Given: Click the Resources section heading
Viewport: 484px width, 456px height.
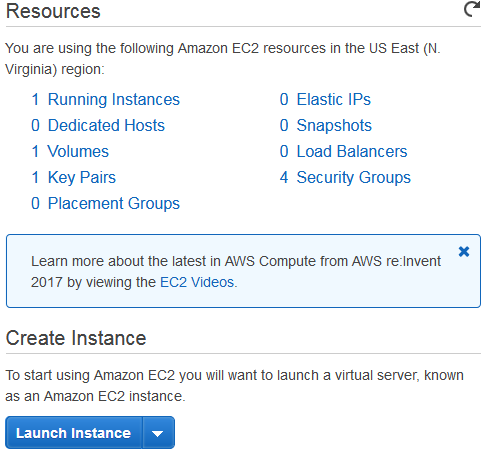Looking at the screenshot, I should point(53,11).
